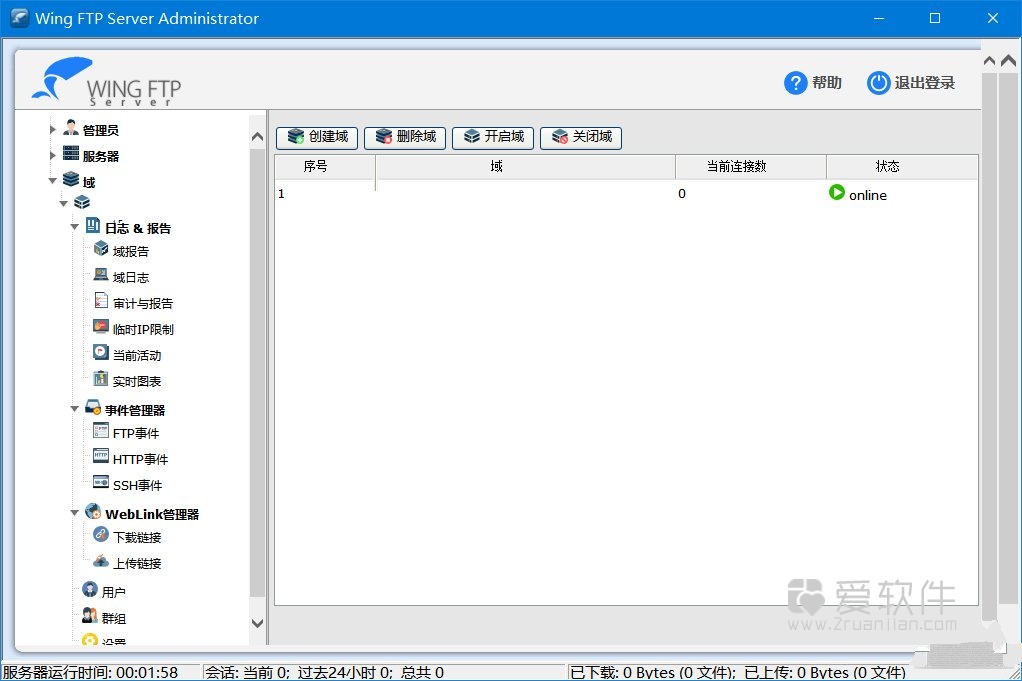This screenshot has width=1022, height=681.
Task: Click the tree panel scroll-up arrow
Action: coord(257,136)
